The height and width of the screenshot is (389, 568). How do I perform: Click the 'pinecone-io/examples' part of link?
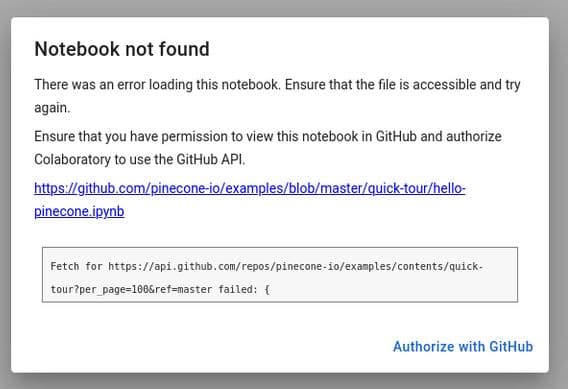click(216, 188)
